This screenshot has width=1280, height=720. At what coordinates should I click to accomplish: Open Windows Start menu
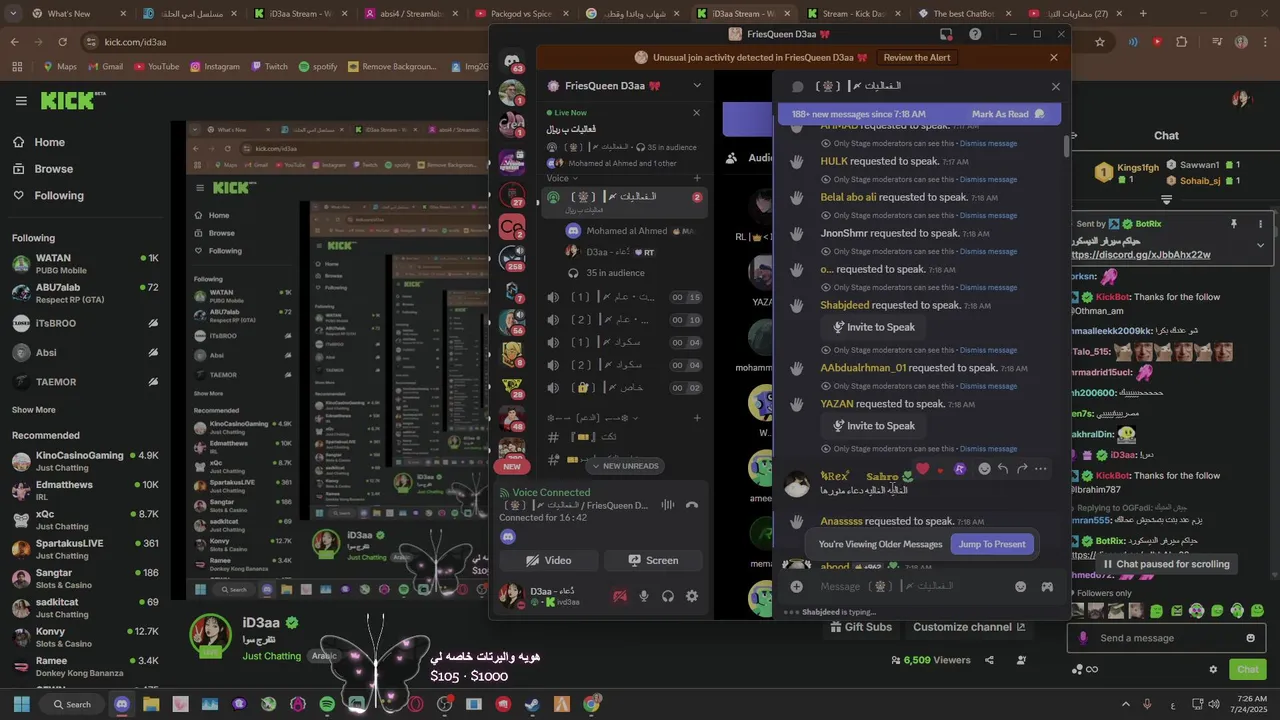(x=21, y=704)
